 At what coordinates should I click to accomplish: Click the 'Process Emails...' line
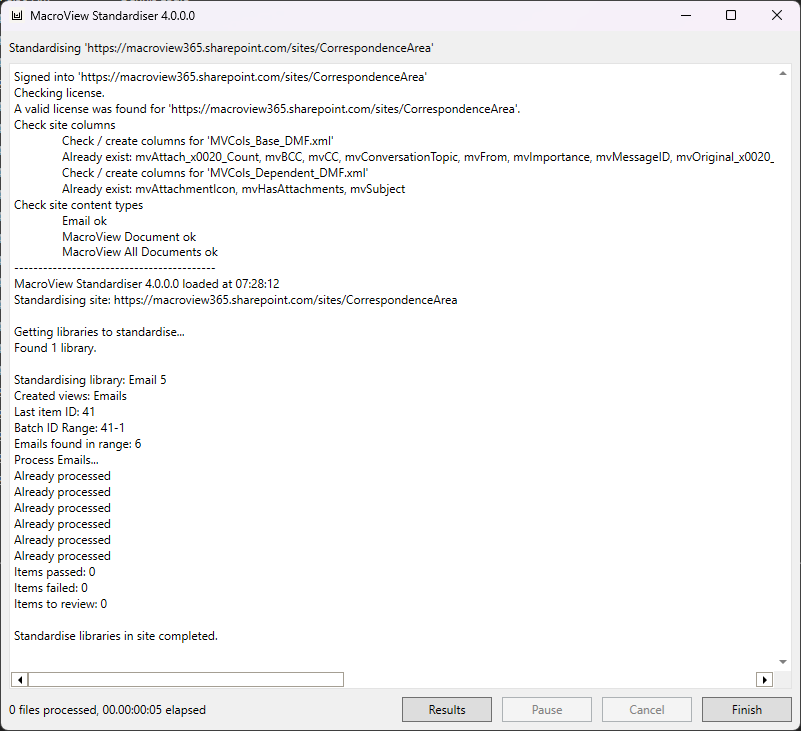pos(56,460)
